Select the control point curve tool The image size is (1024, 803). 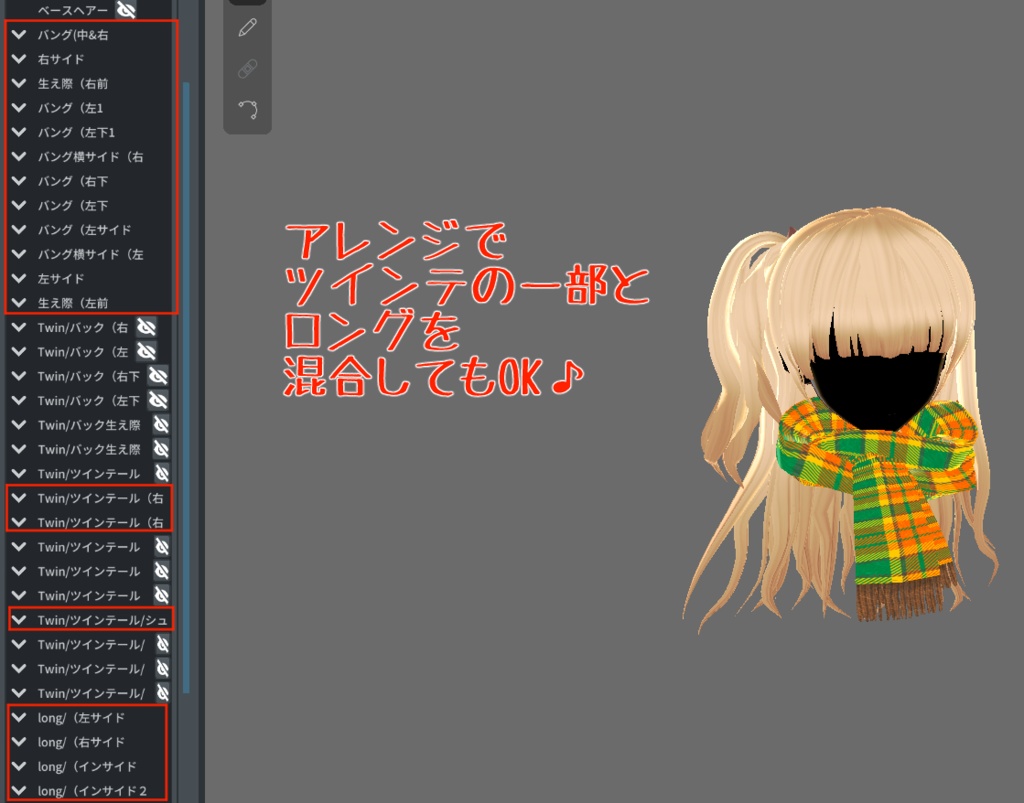(248, 109)
